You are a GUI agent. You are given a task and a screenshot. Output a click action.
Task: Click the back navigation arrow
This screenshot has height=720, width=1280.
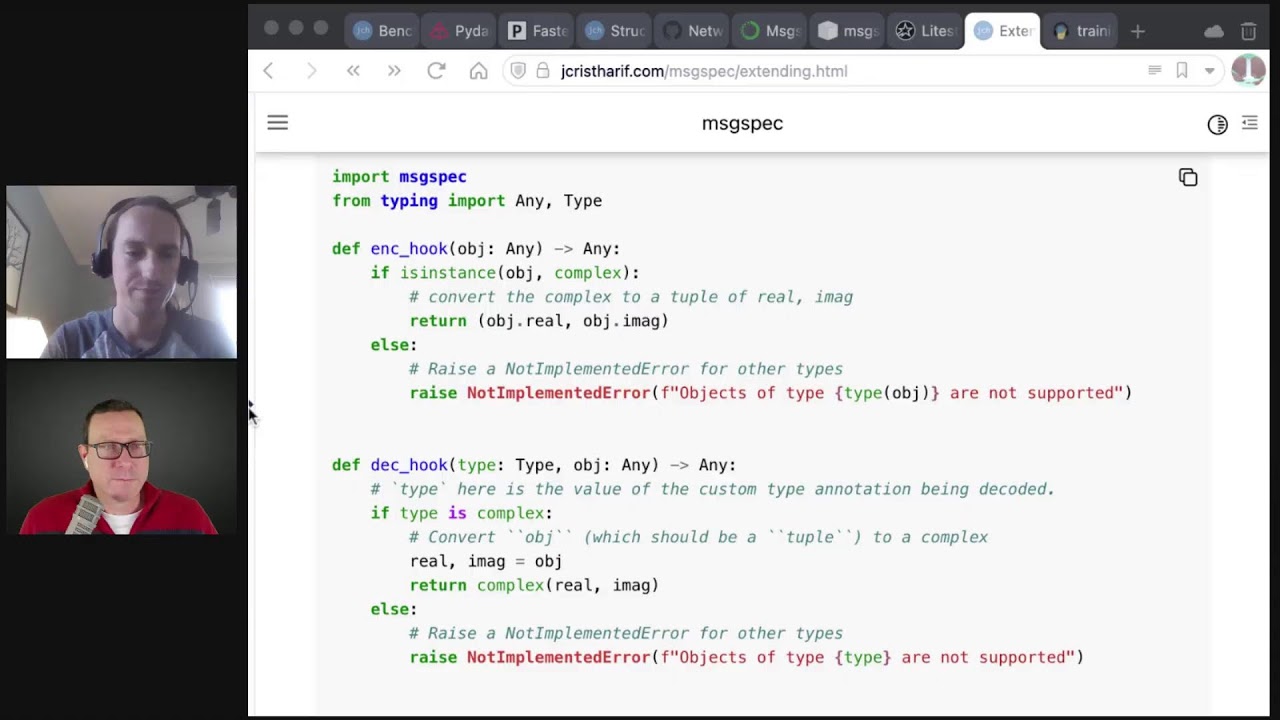coord(268,71)
